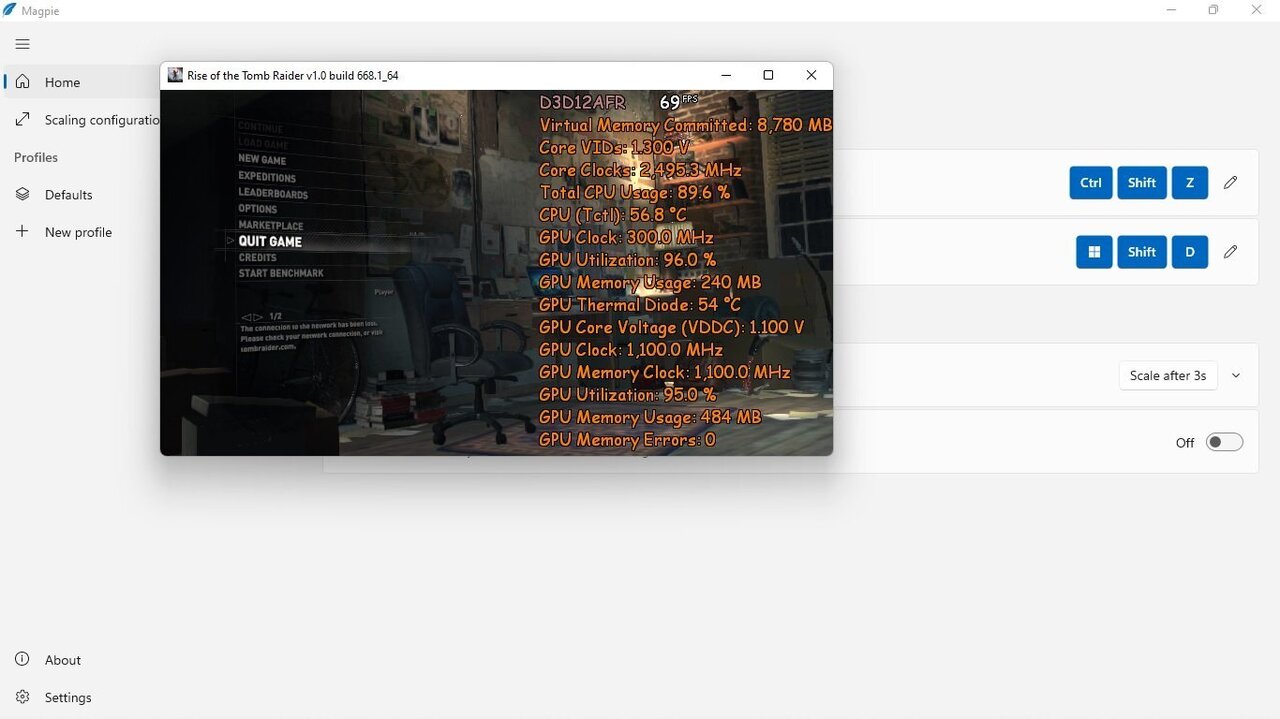Select New Game in the game menu

pyautogui.click(x=262, y=160)
